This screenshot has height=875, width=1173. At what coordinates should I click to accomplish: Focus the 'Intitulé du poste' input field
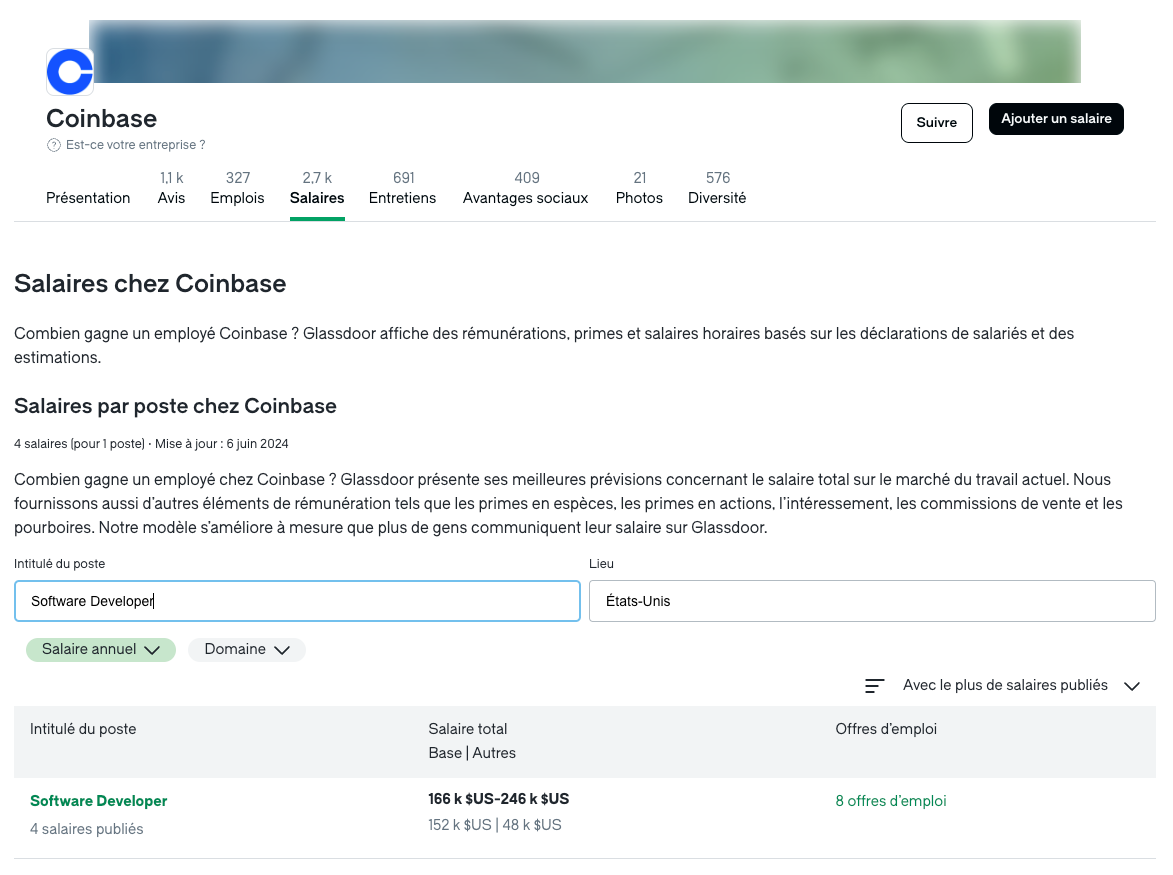297,601
